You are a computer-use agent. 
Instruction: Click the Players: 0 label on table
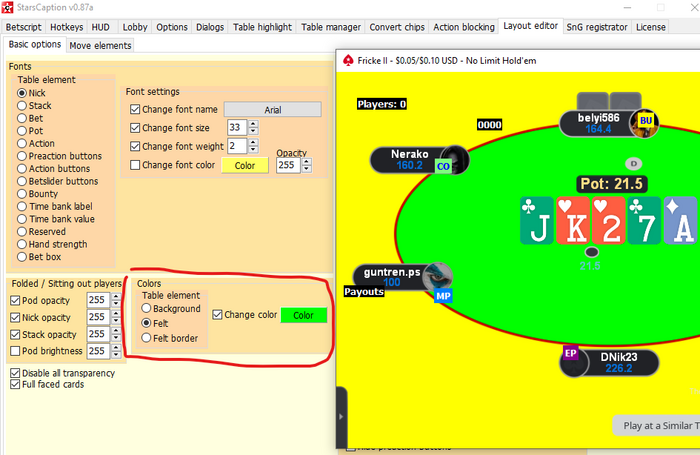382,104
